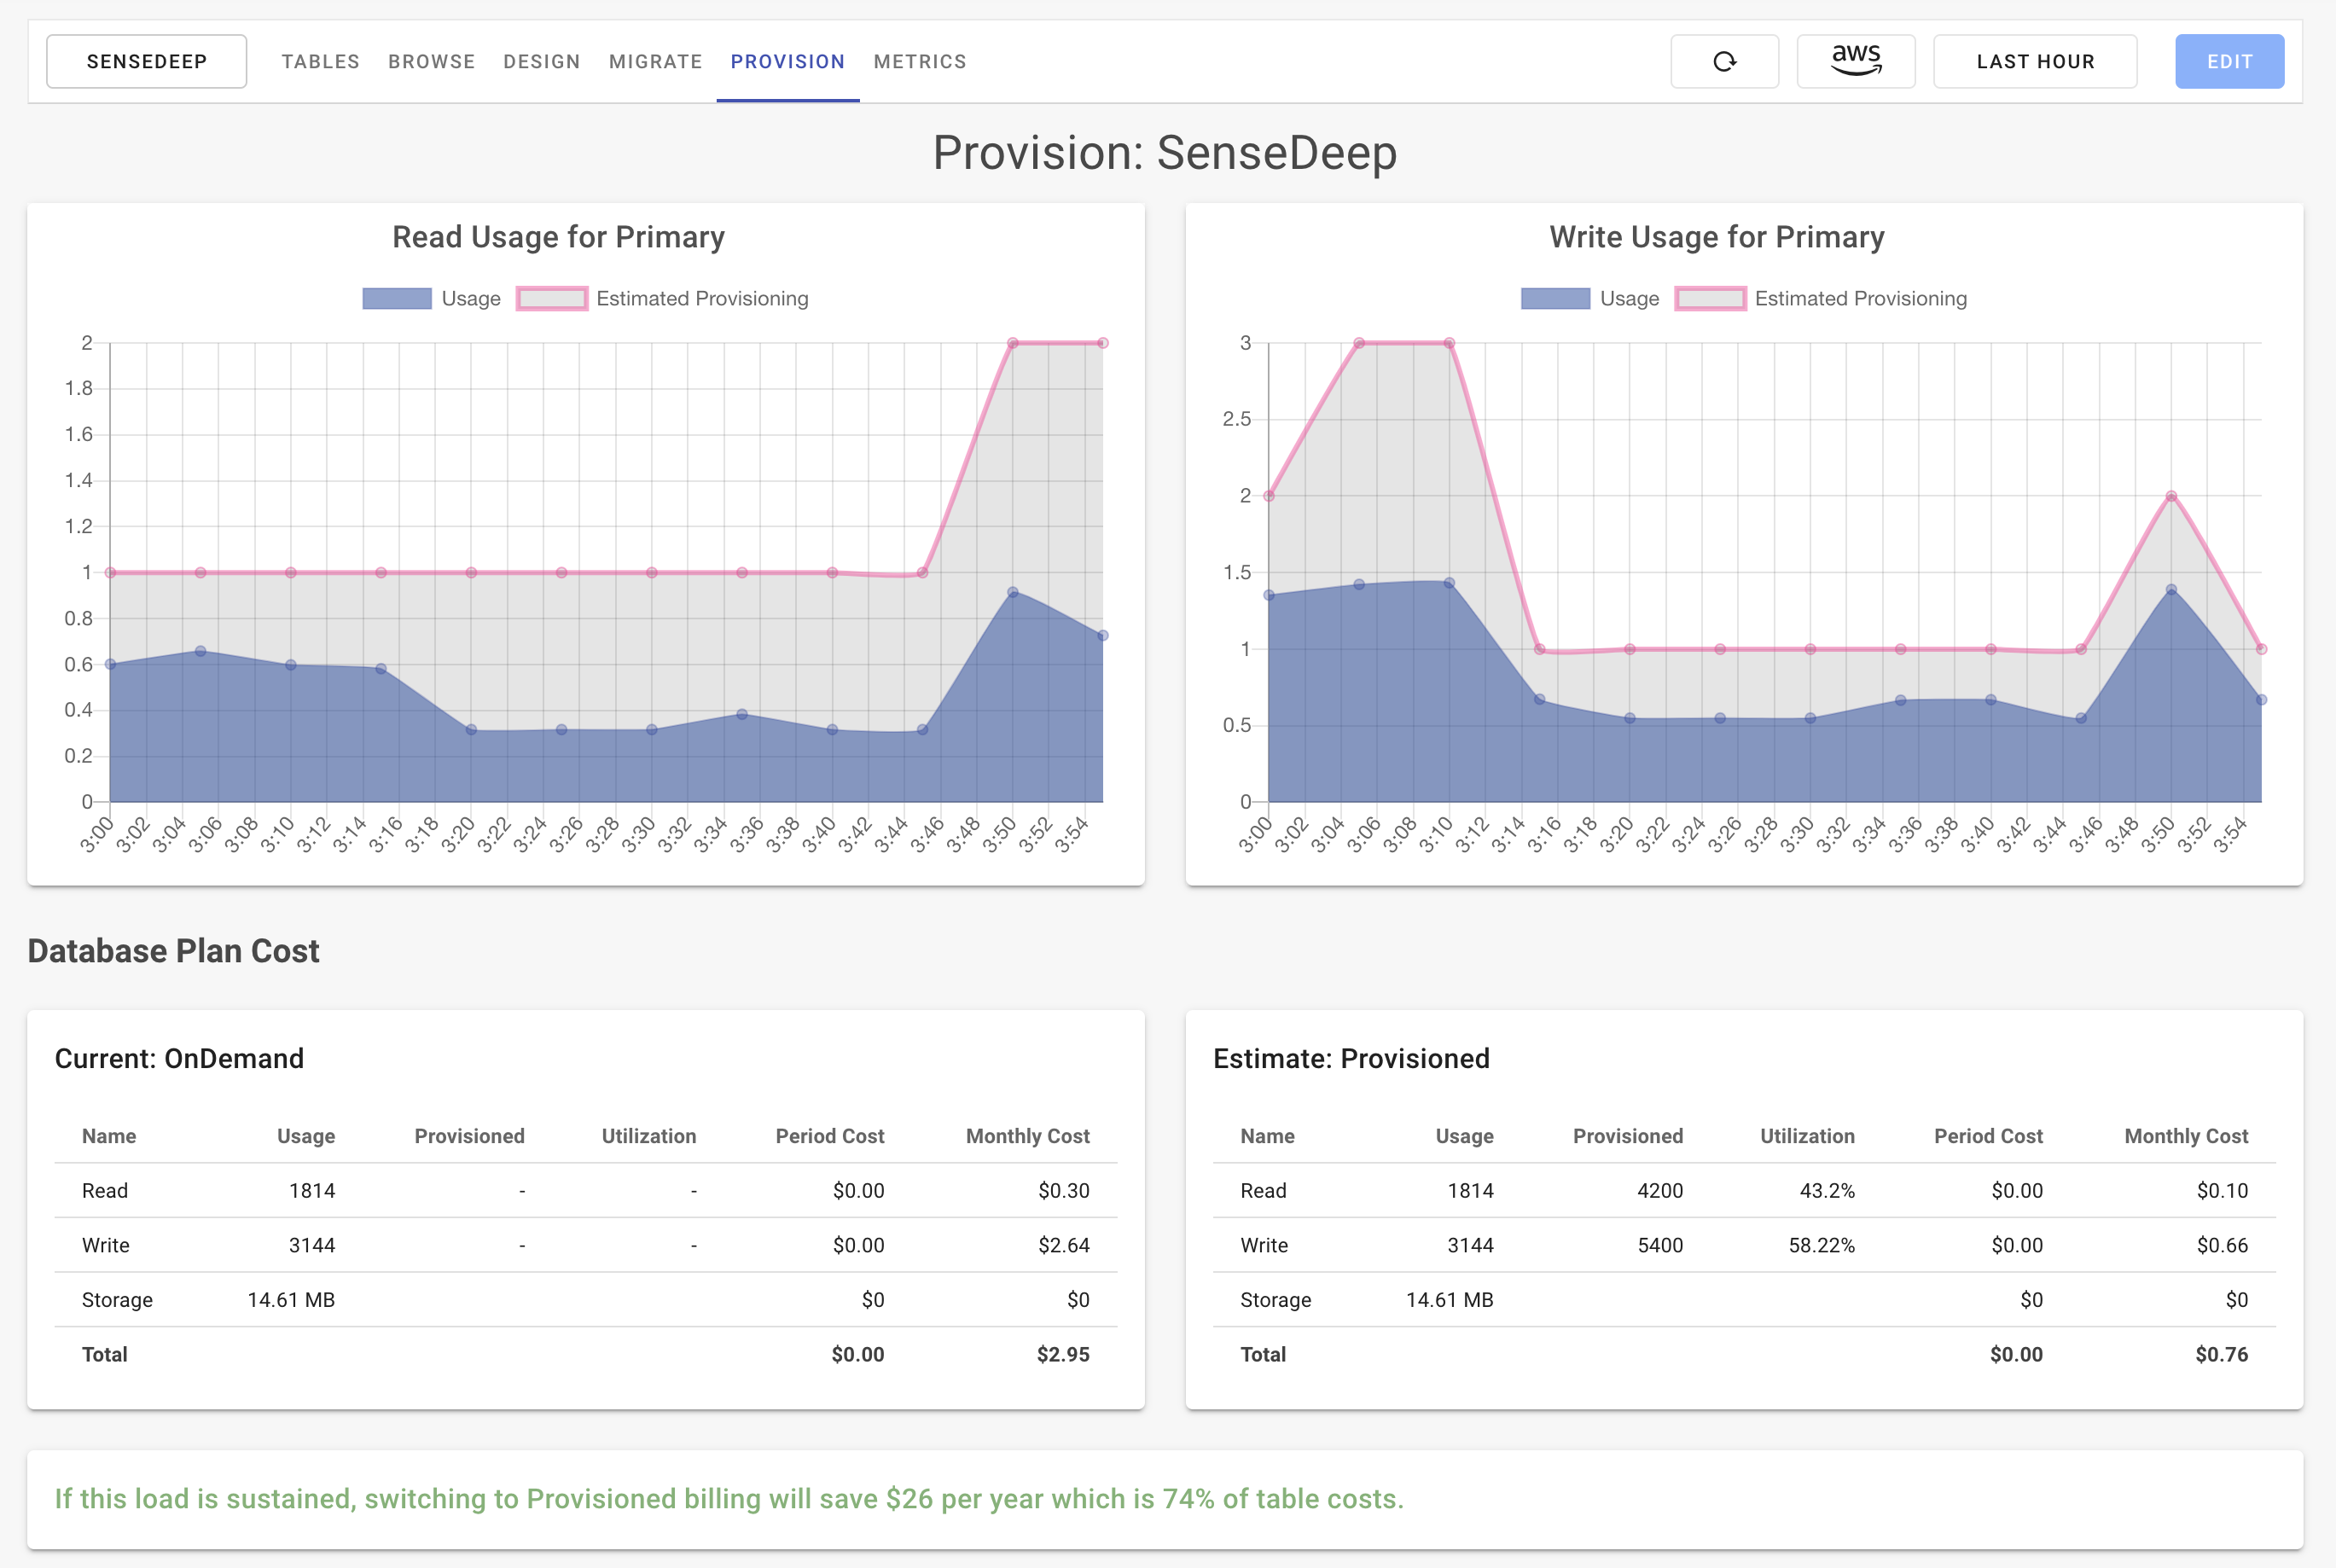
Task: Click the write utilization value 58.22%
Action: [1821, 1245]
